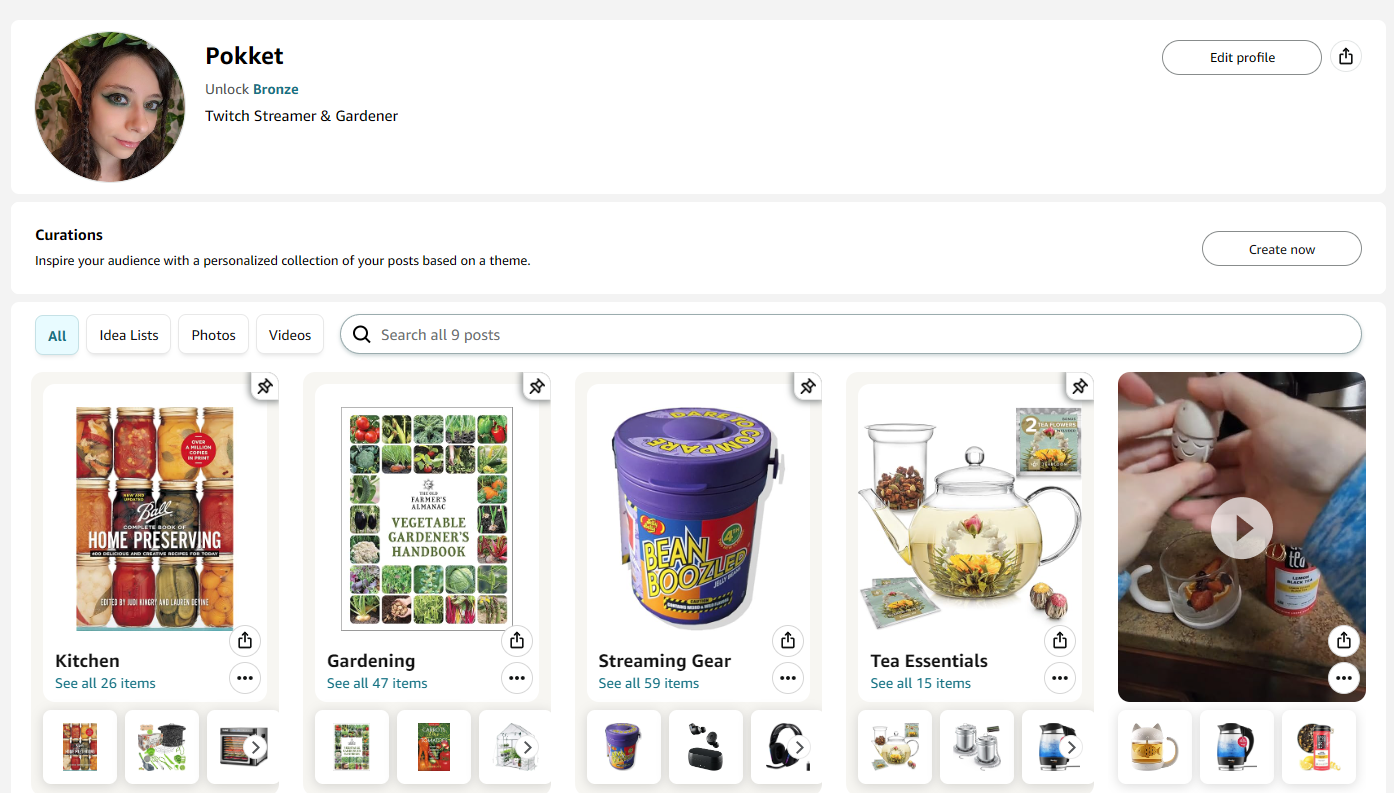
Task: Open more options for Tea Essentials
Action: point(1060,678)
